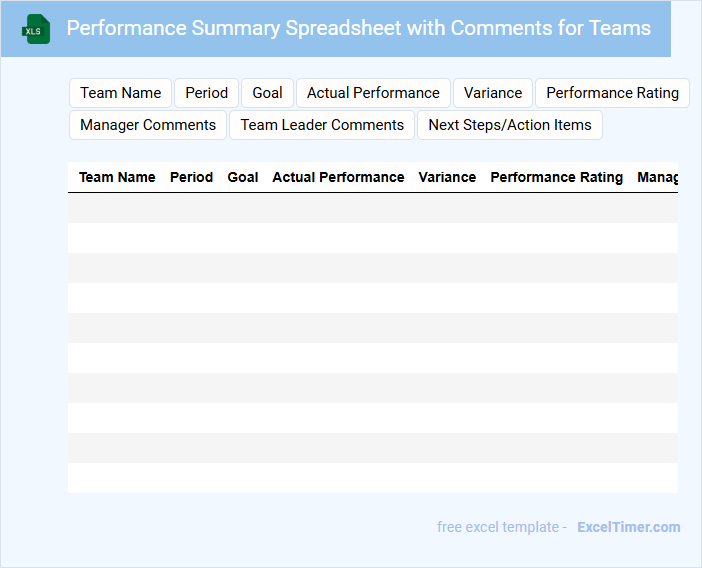Screen dimensions: 702x568
Task: Select the Team Name tag button
Action: [121, 93]
